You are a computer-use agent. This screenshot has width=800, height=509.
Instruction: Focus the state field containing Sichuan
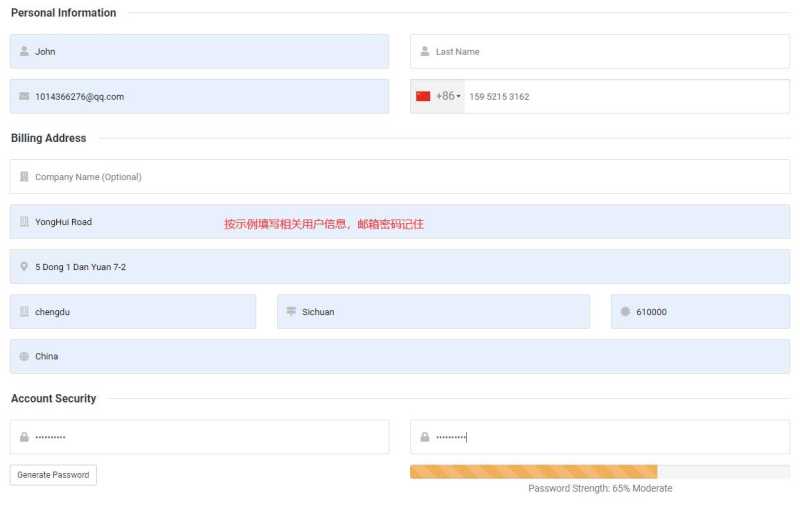pyautogui.click(x=434, y=311)
